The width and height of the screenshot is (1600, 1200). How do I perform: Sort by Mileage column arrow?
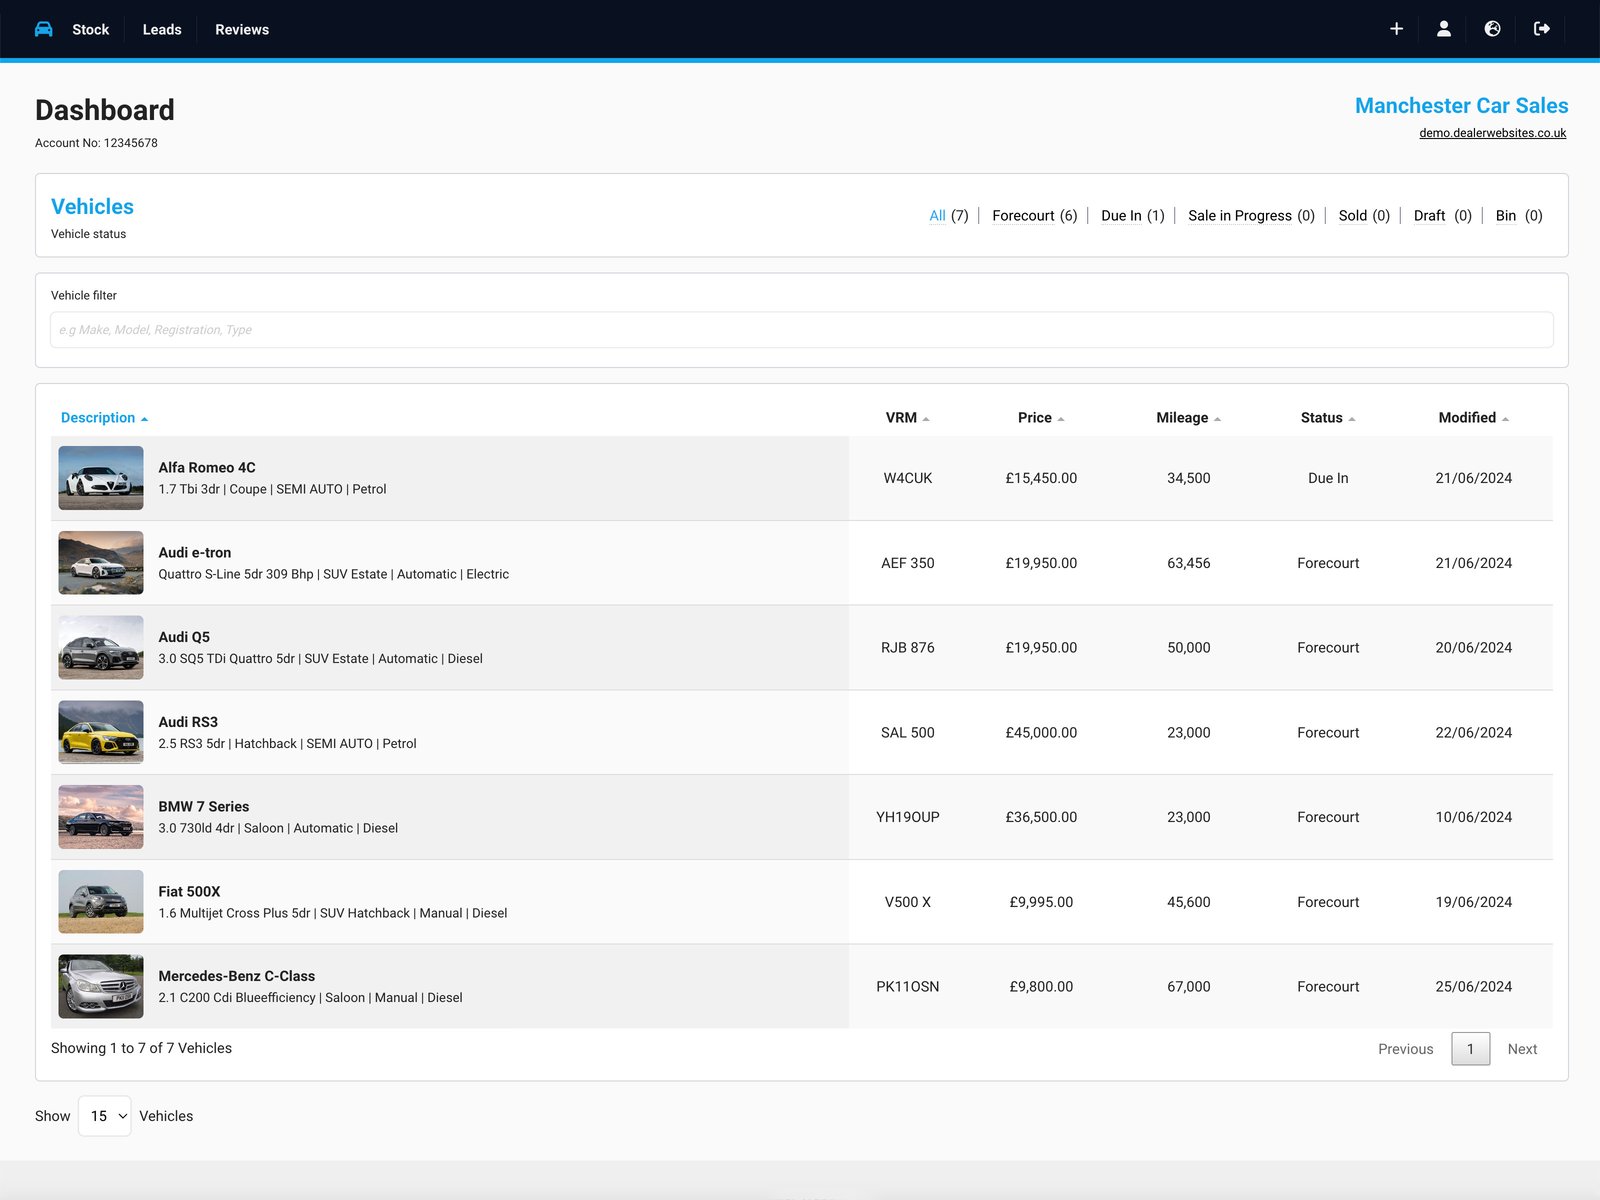pos(1217,419)
